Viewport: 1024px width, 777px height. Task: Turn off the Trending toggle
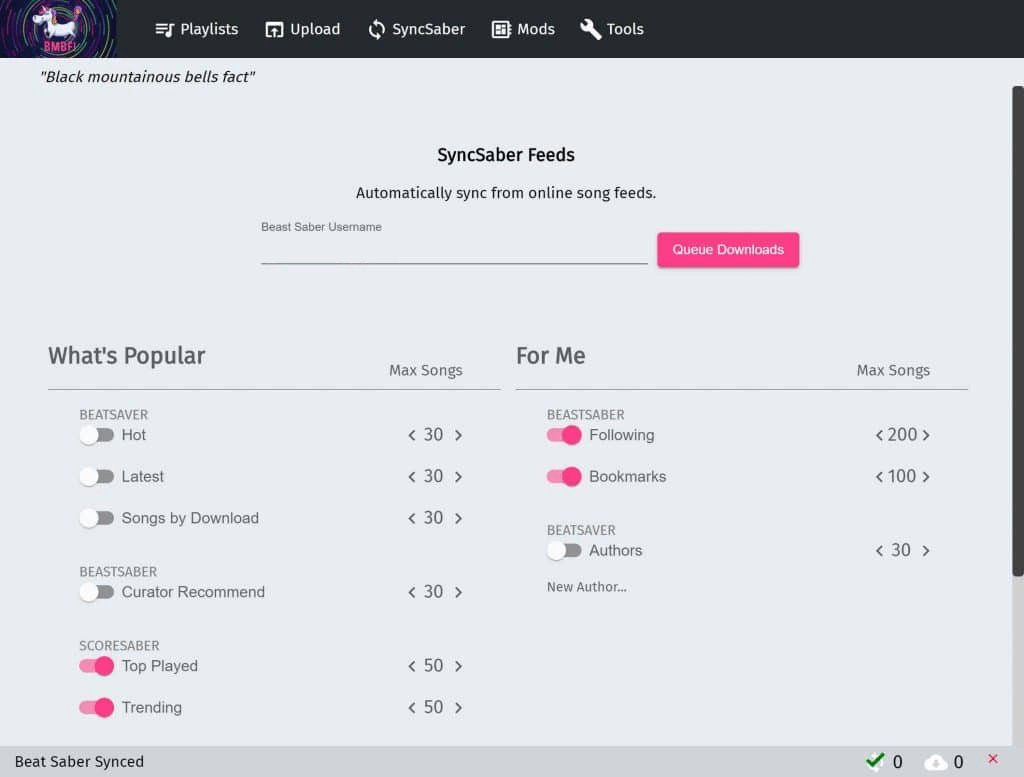tap(97, 707)
